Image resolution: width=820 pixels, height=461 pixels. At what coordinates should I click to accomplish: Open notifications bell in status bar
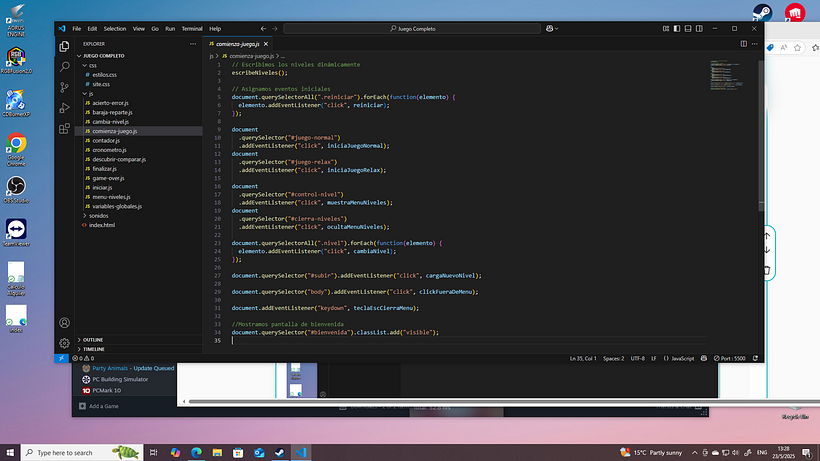(x=755, y=359)
